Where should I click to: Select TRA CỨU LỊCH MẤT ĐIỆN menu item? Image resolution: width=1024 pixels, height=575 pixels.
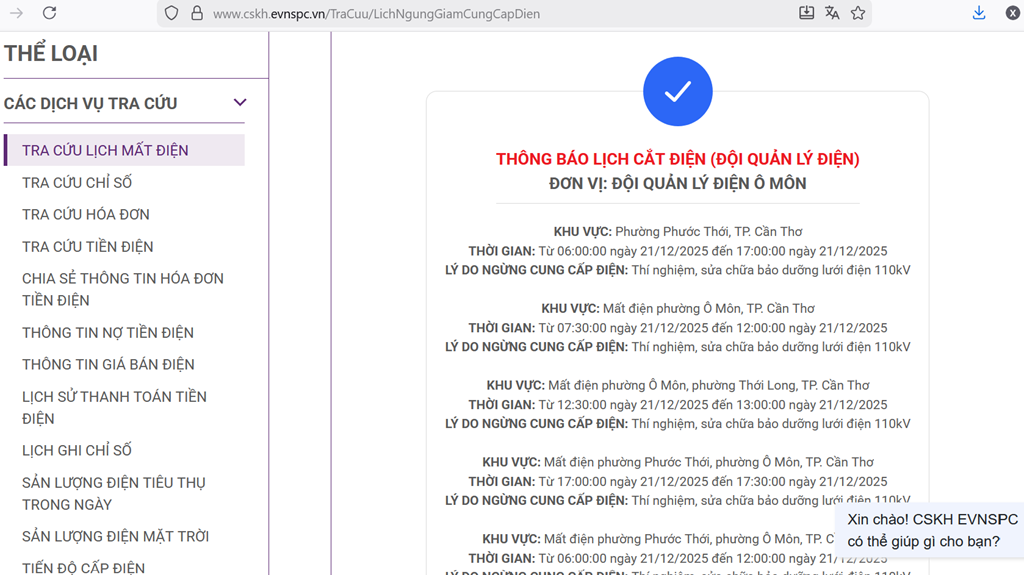click(105, 150)
